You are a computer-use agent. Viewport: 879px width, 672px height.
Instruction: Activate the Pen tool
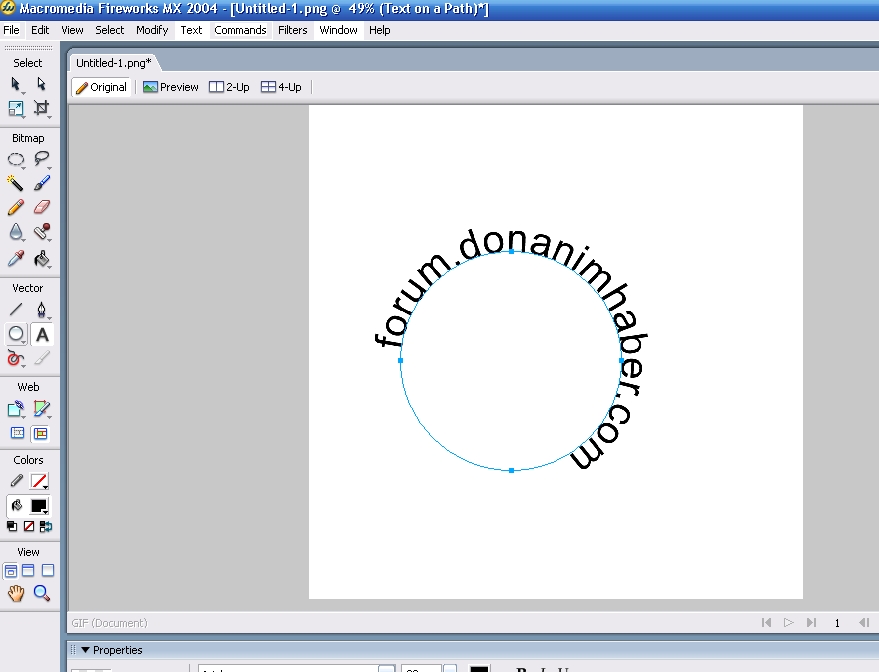pos(41,309)
